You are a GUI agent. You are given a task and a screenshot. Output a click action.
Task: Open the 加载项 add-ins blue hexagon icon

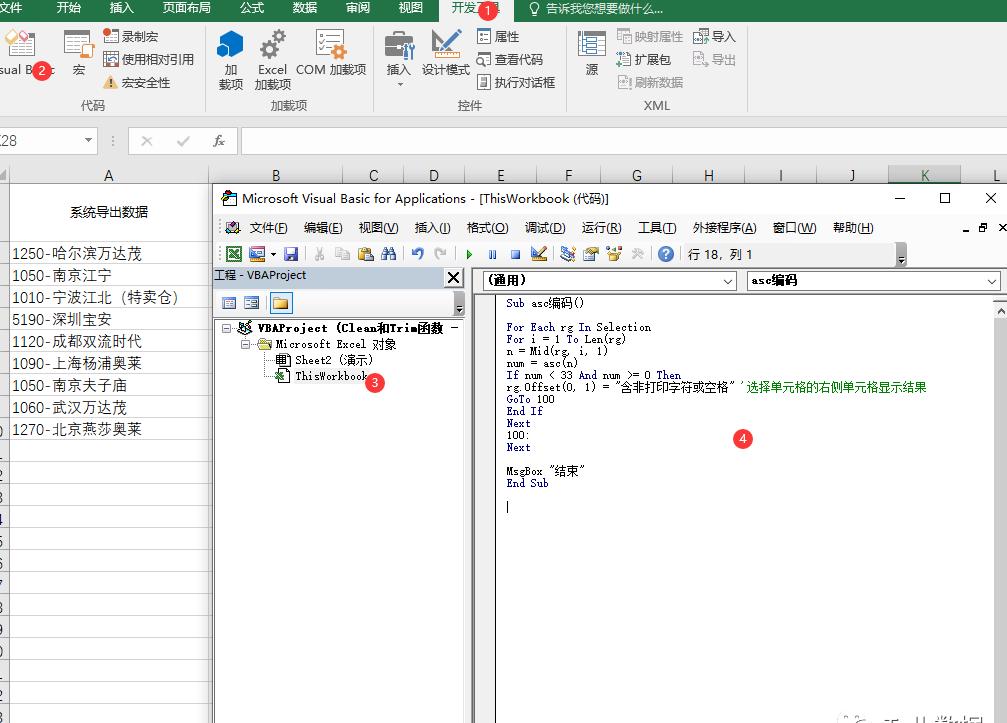point(231,60)
